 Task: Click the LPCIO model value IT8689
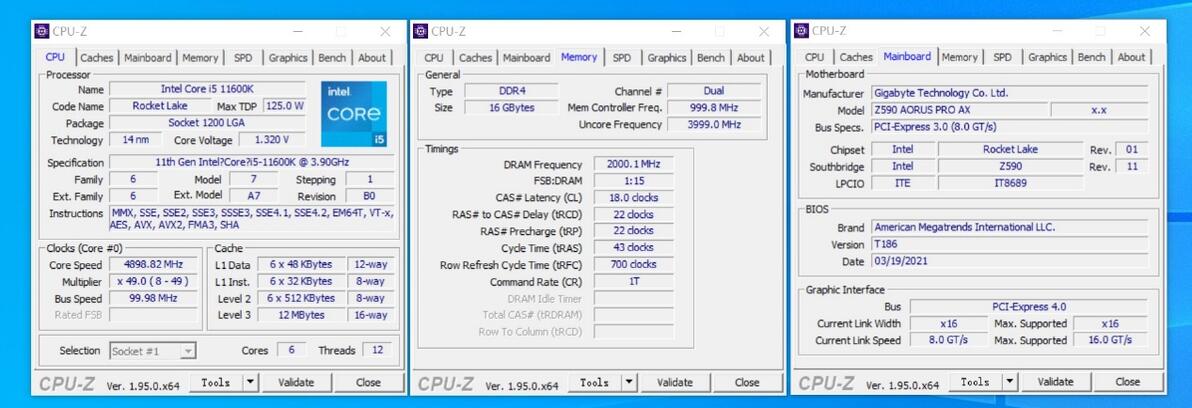point(1010,183)
